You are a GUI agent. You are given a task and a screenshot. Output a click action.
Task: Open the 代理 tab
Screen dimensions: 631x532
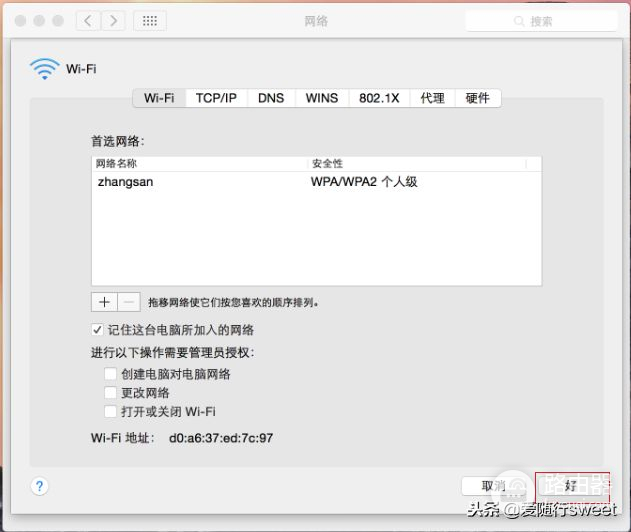432,98
